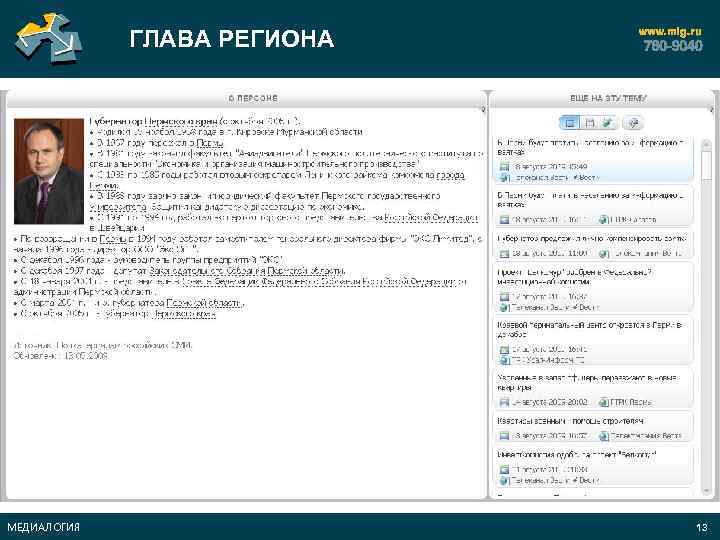Click source icon in 'Губернатор предложил' card
The width and height of the screenshot is (720, 540).
[604, 253]
